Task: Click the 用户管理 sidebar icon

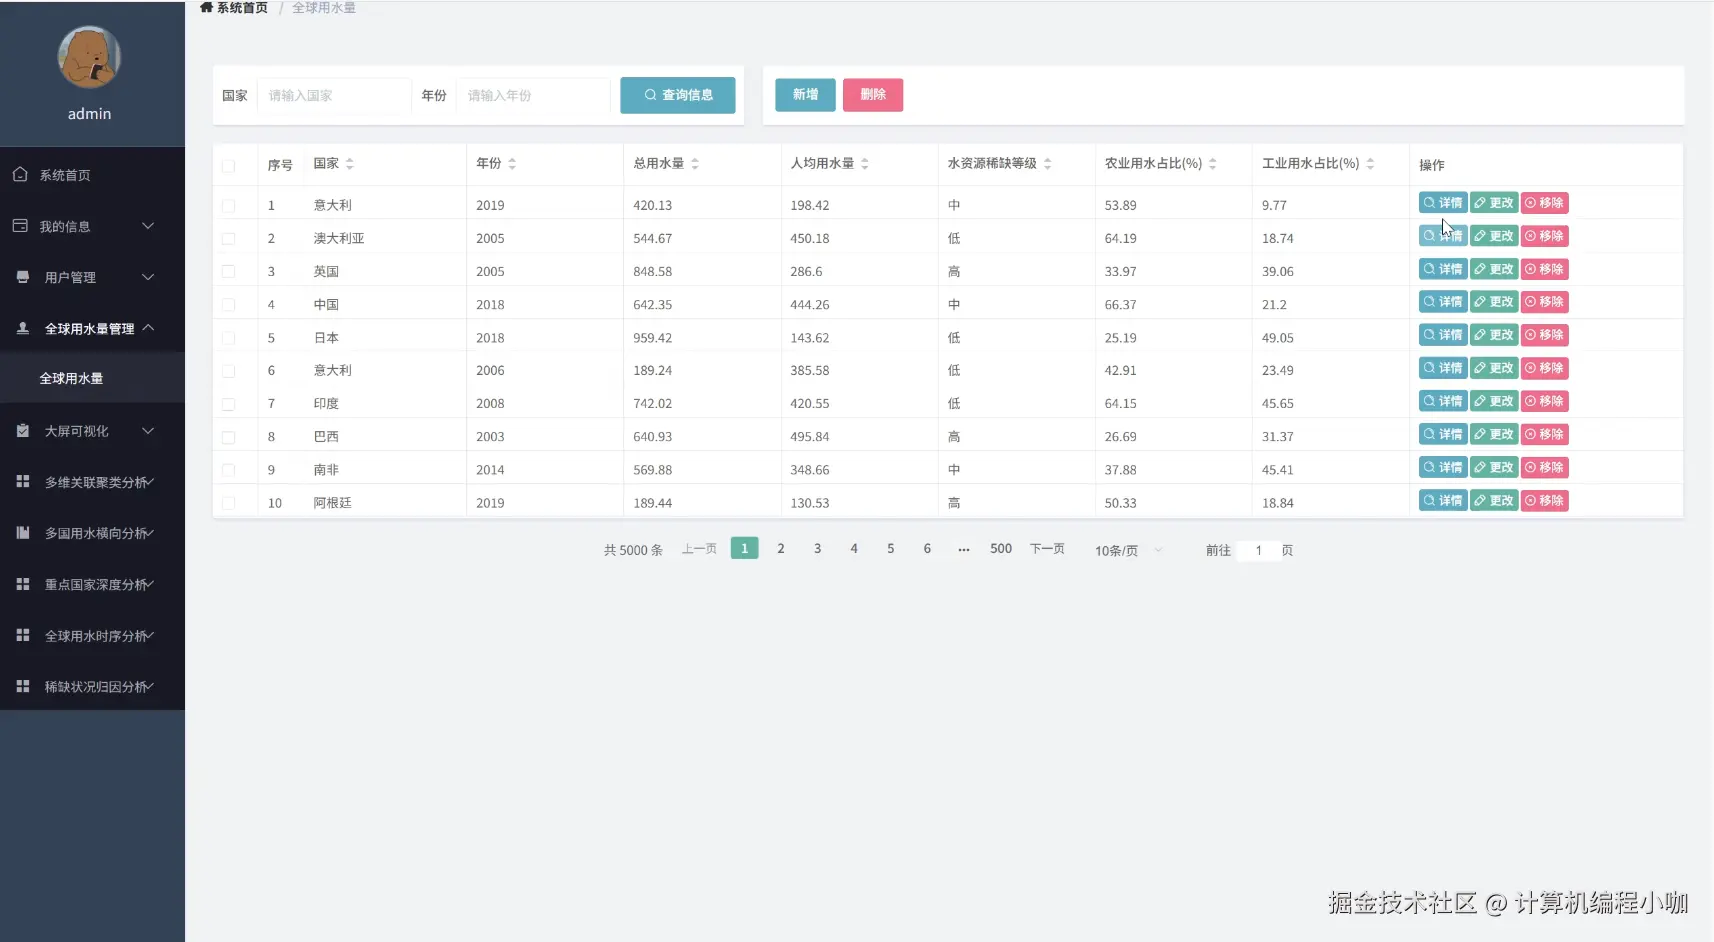Action: pyautogui.click(x=23, y=277)
